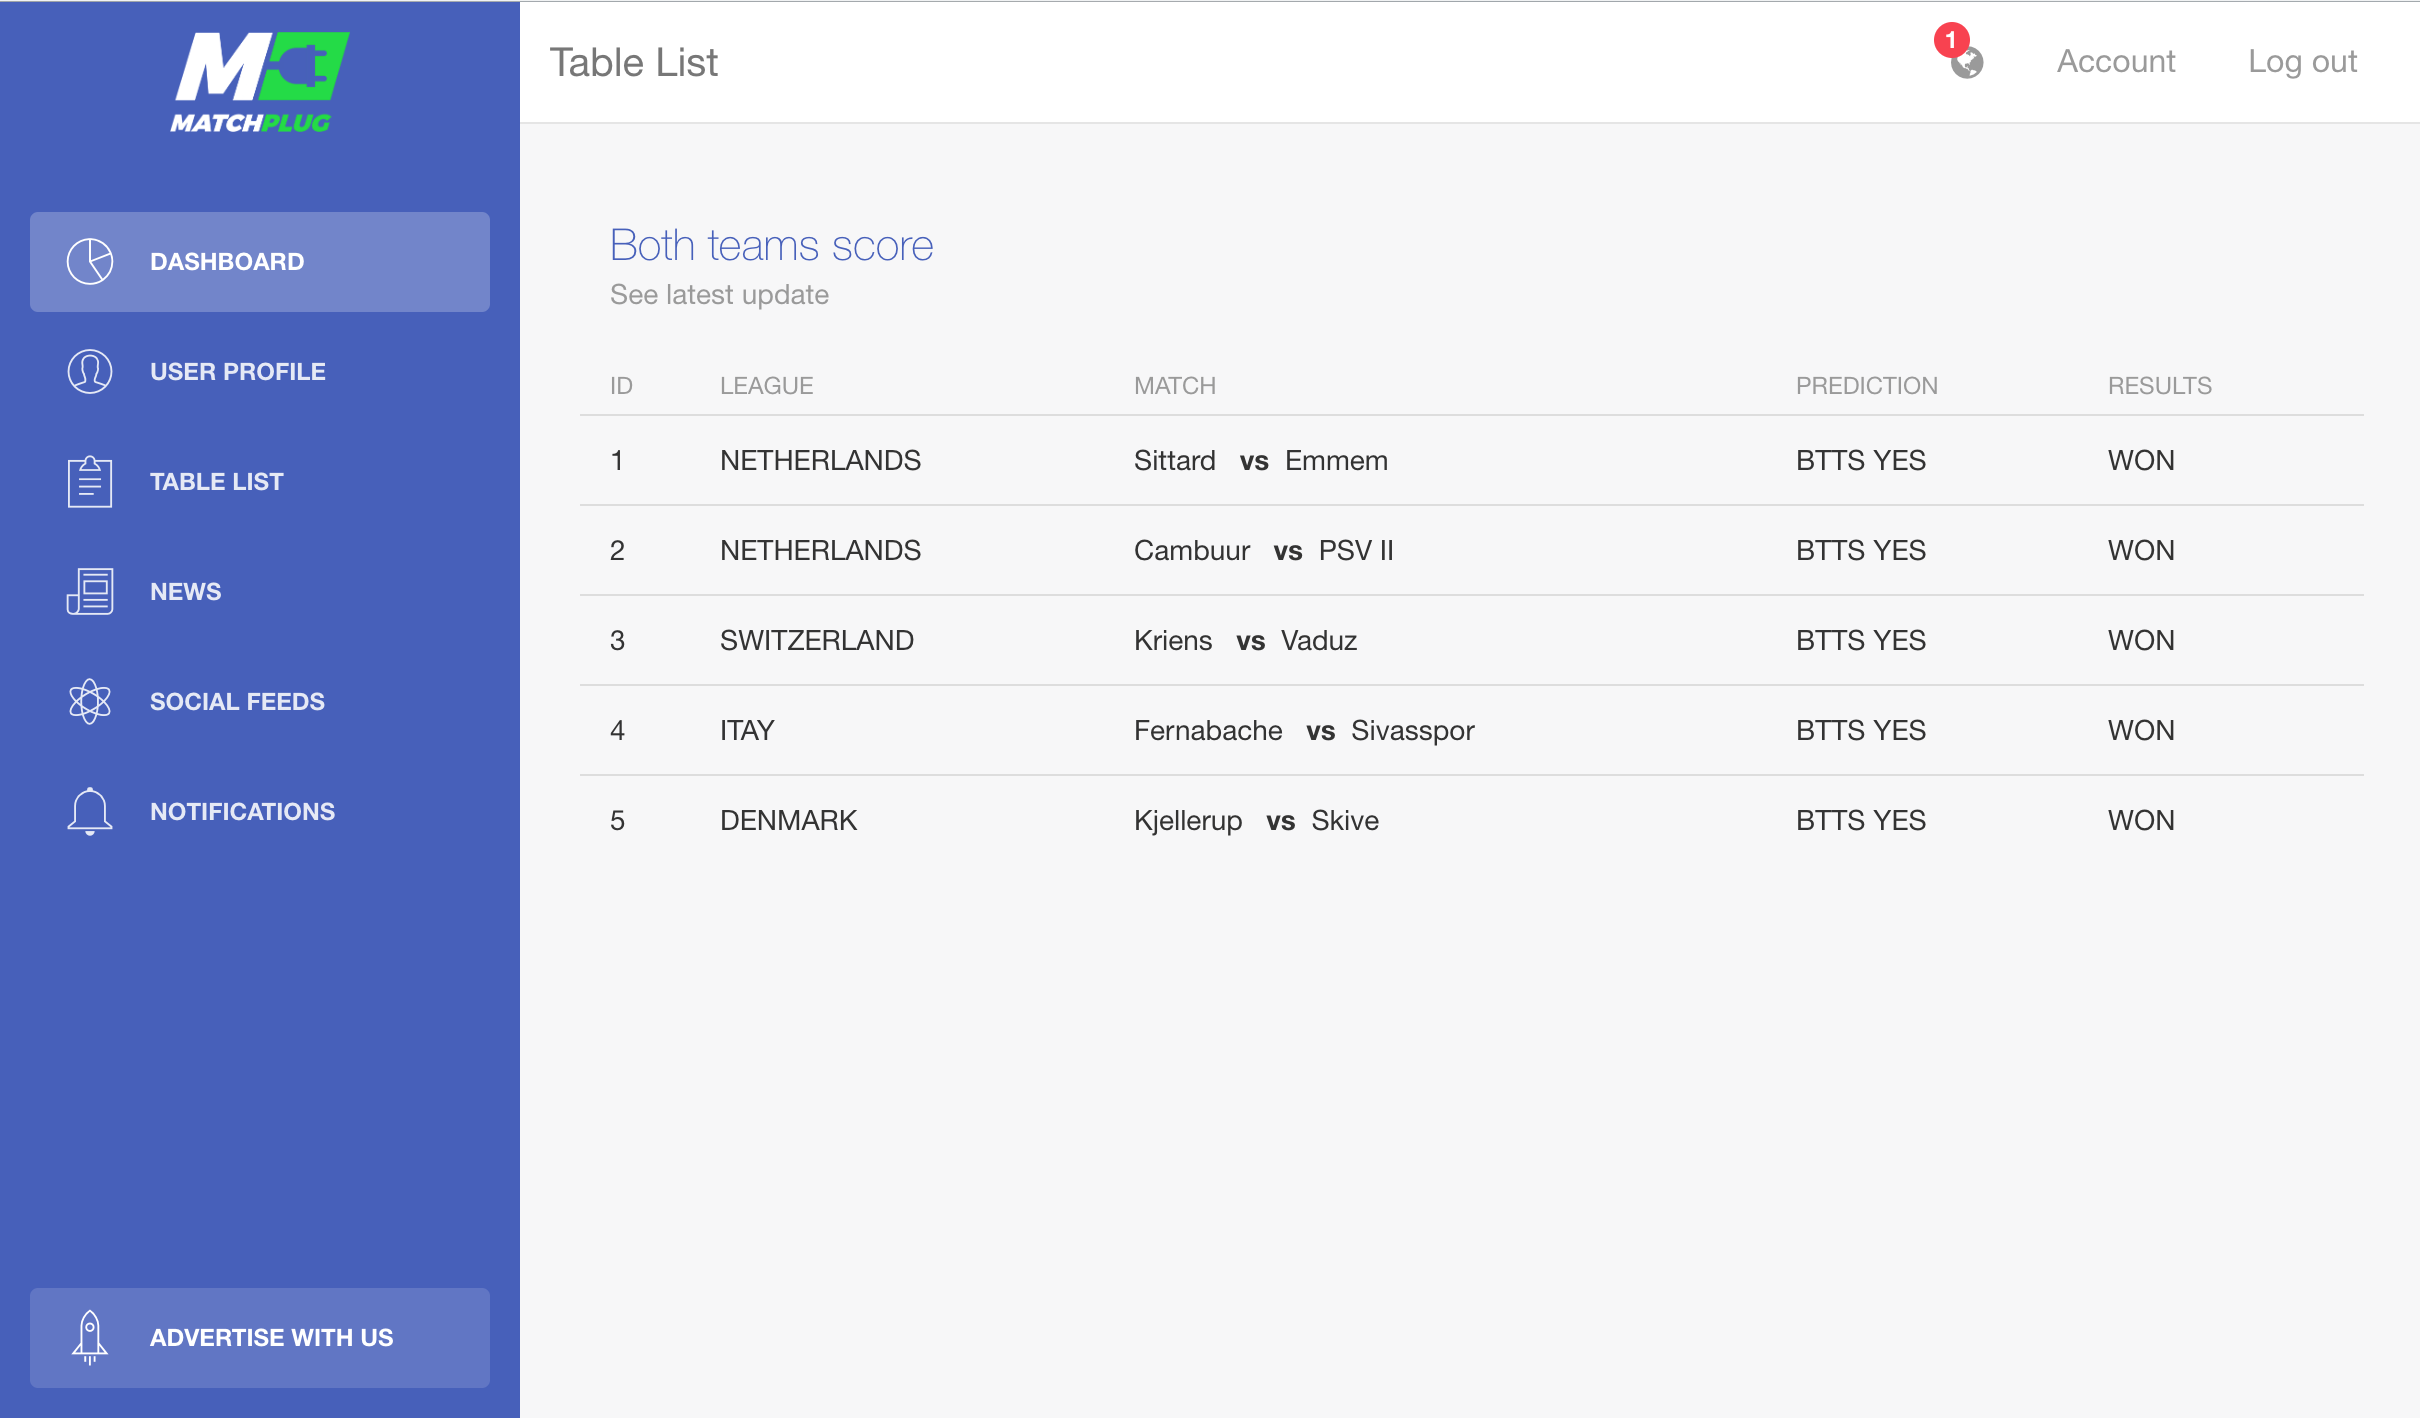Click the Dashboard pie chart icon

pyautogui.click(x=90, y=262)
